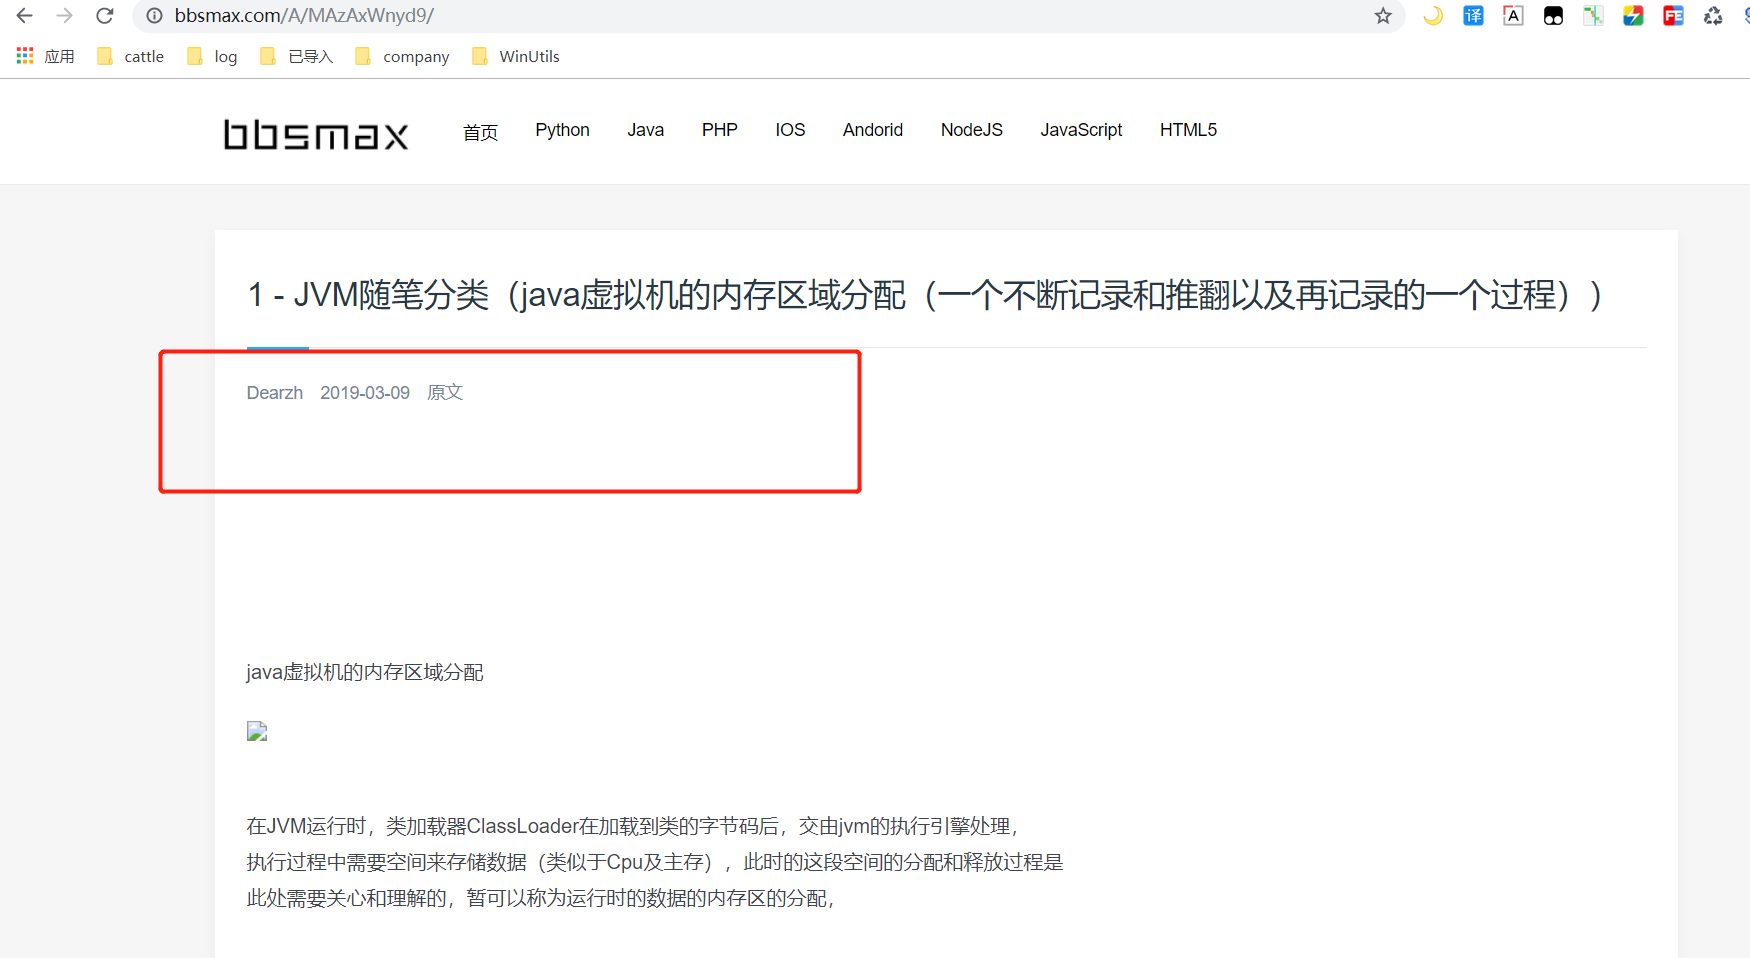Screen dimensions: 1750x958
Task: Click the colorful lightning bolt extension icon
Action: pyautogui.click(x=1633, y=16)
